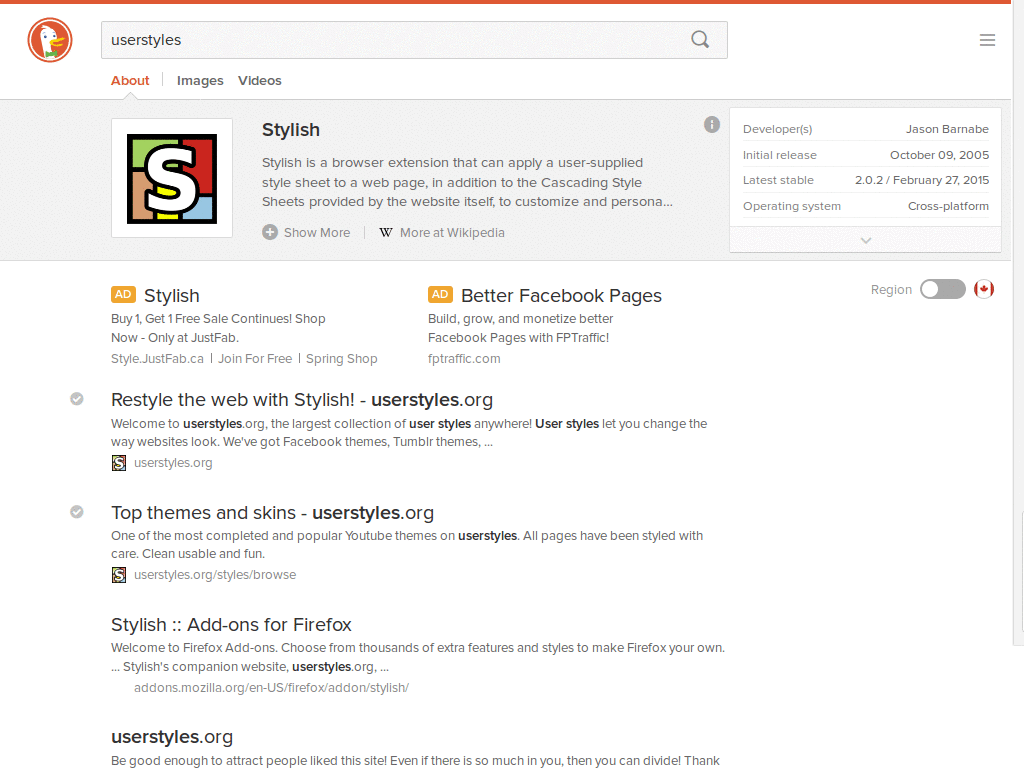This screenshot has width=1024, height=768.
Task: Click the Canadian flag region icon
Action: tap(984, 289)
